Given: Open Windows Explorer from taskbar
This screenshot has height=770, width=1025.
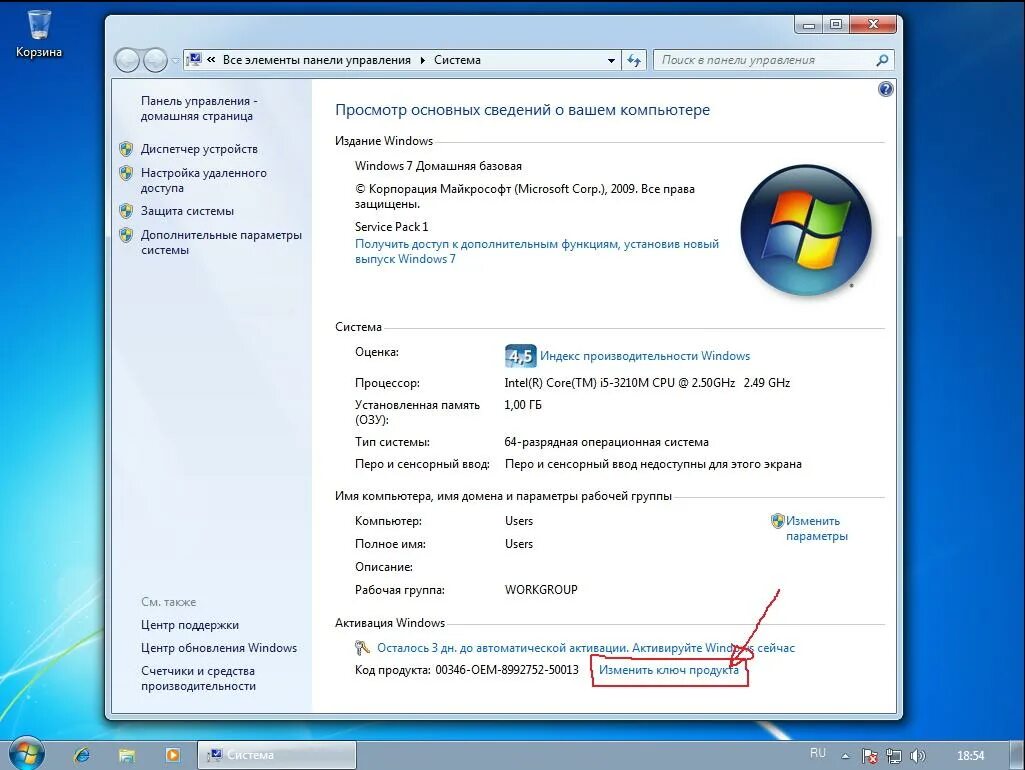Looking at the screenshot, I should click(127, 755).
